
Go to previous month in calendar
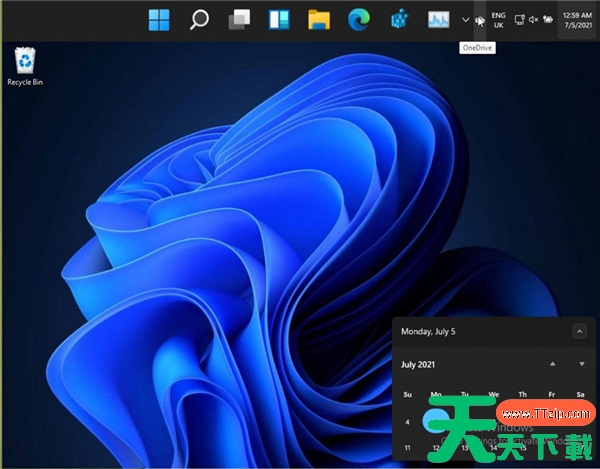point(552,364)
